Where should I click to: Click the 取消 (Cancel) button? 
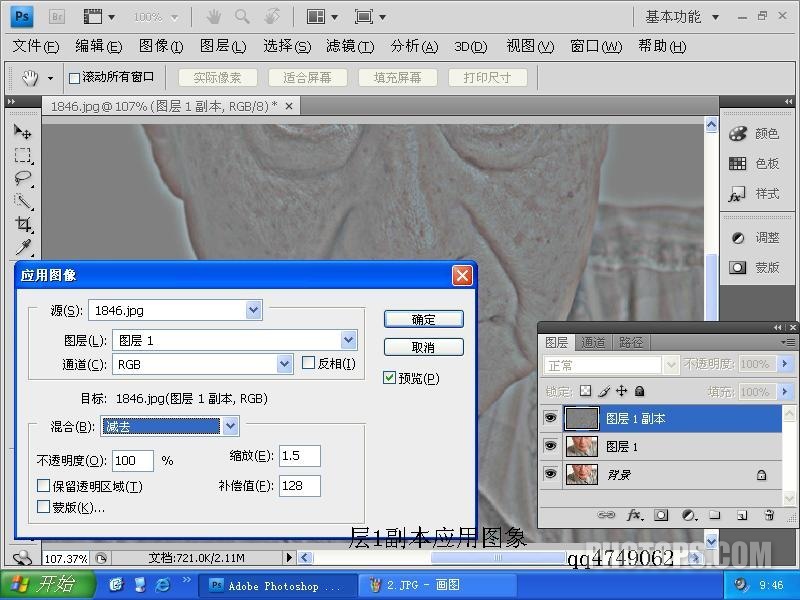(423, 347)
